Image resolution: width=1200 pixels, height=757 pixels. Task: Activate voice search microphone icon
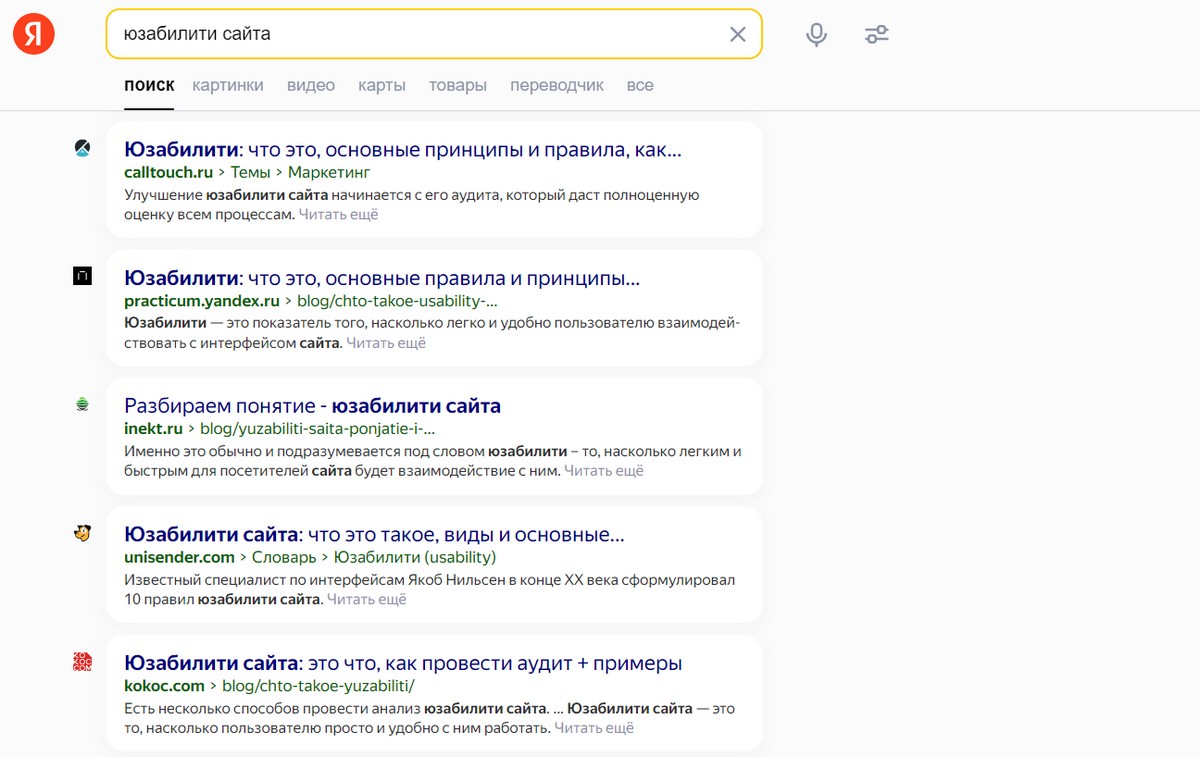(817, 34)
